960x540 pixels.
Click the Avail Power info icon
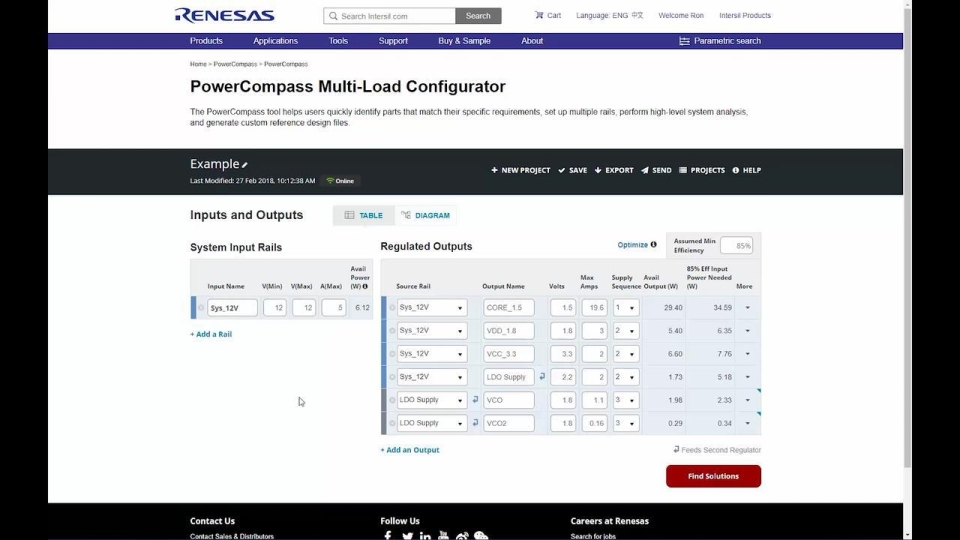tap(365, 286)
